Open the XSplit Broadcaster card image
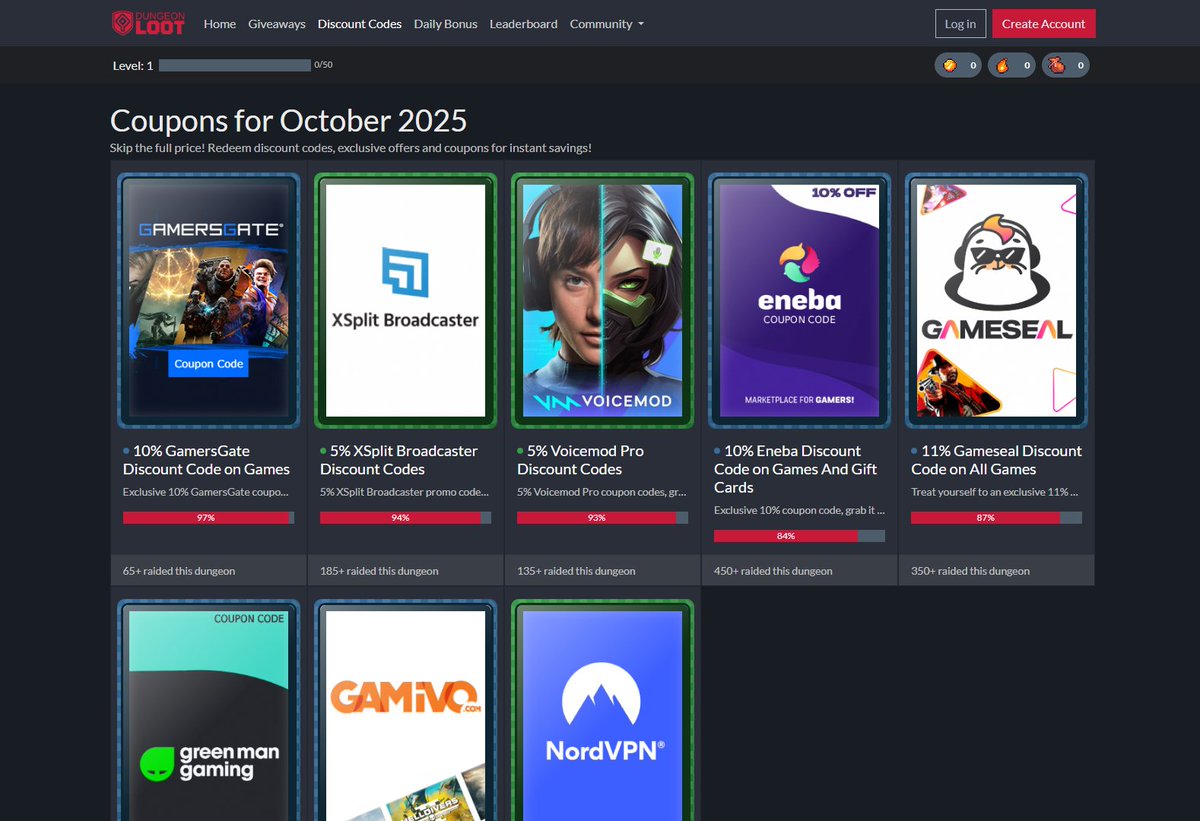 click(x=406, y=300)
